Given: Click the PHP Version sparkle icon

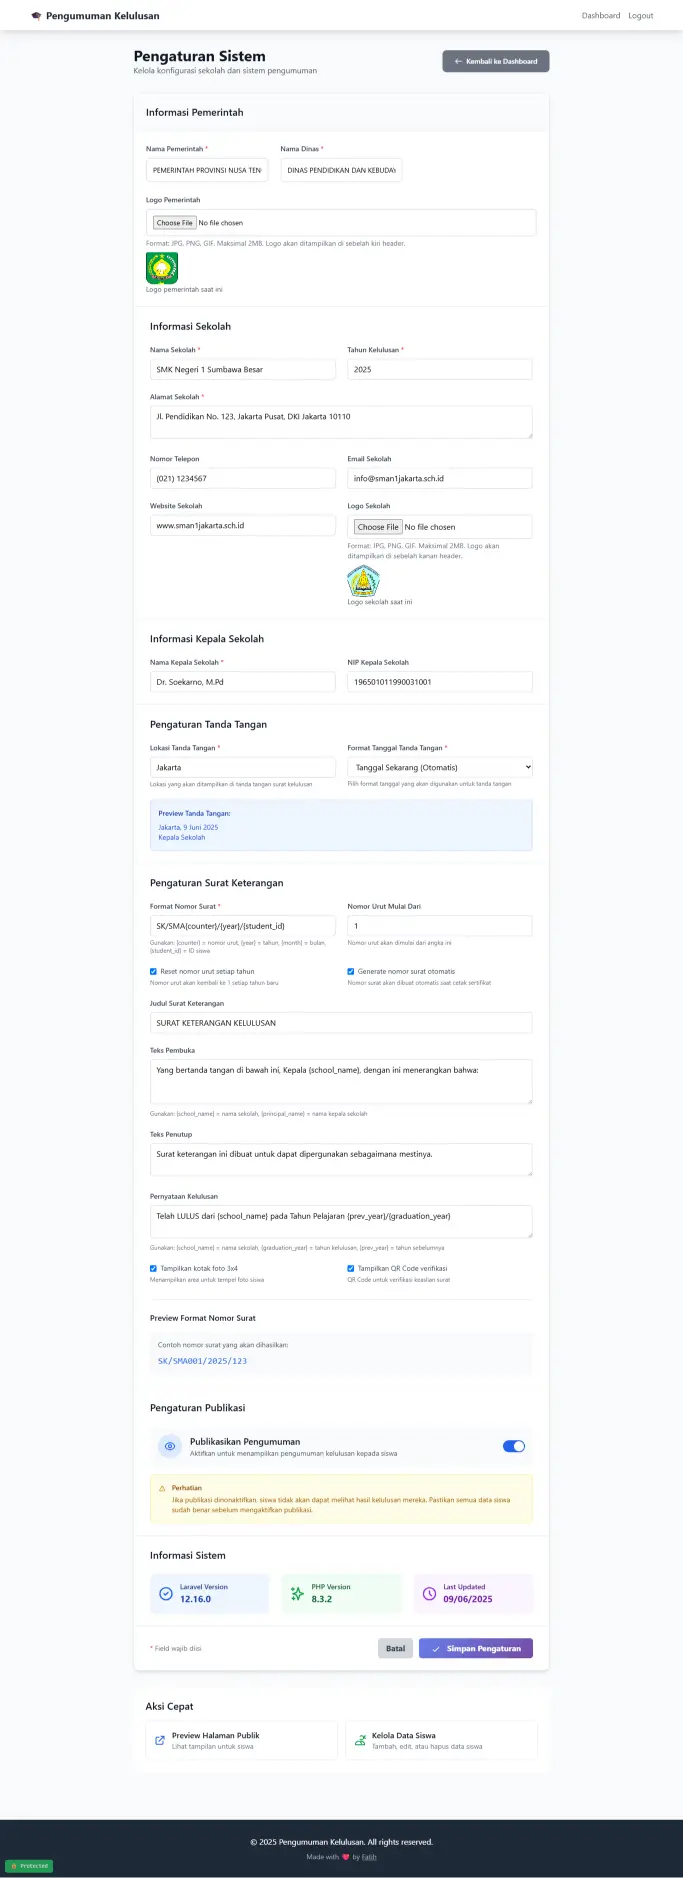Looking at the screenshot, I should pos(297,1593).
